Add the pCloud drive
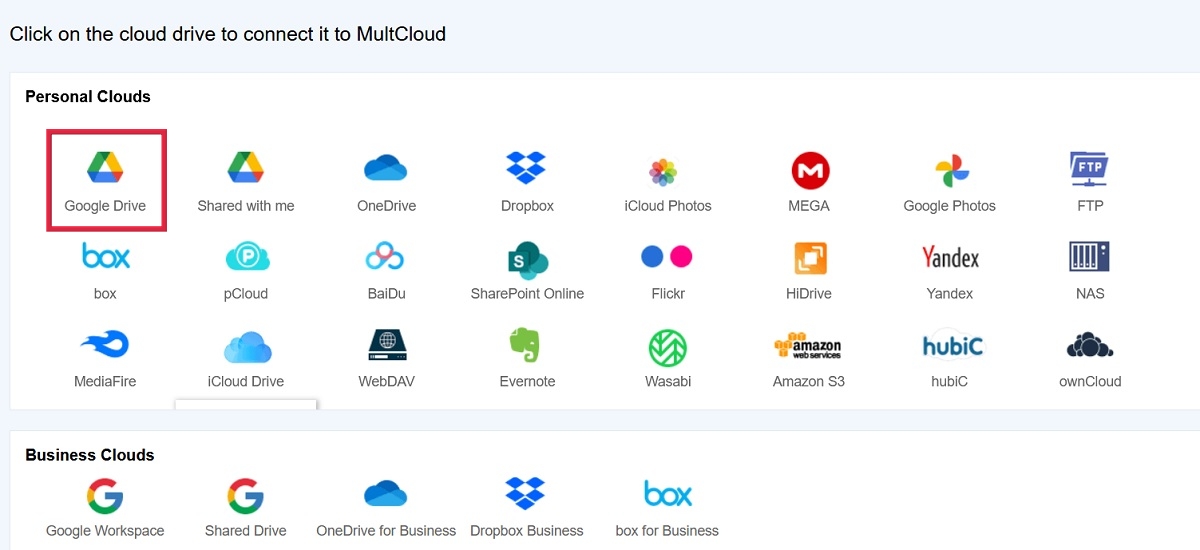1200x550 pixels. (x=245, y=270)
